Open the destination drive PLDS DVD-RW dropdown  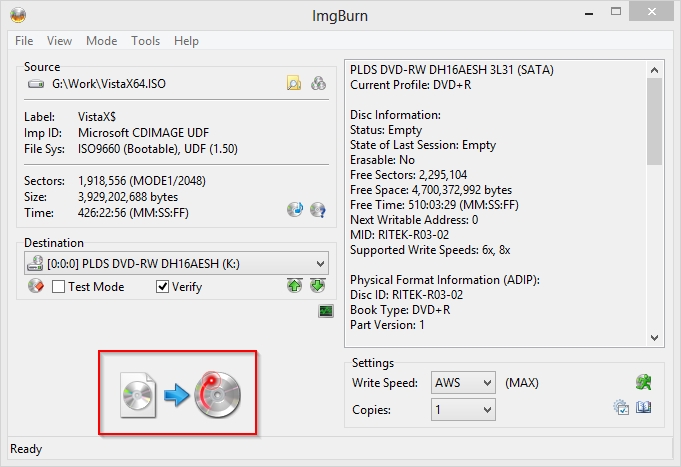pyautogui.click(x=176, y=263)
